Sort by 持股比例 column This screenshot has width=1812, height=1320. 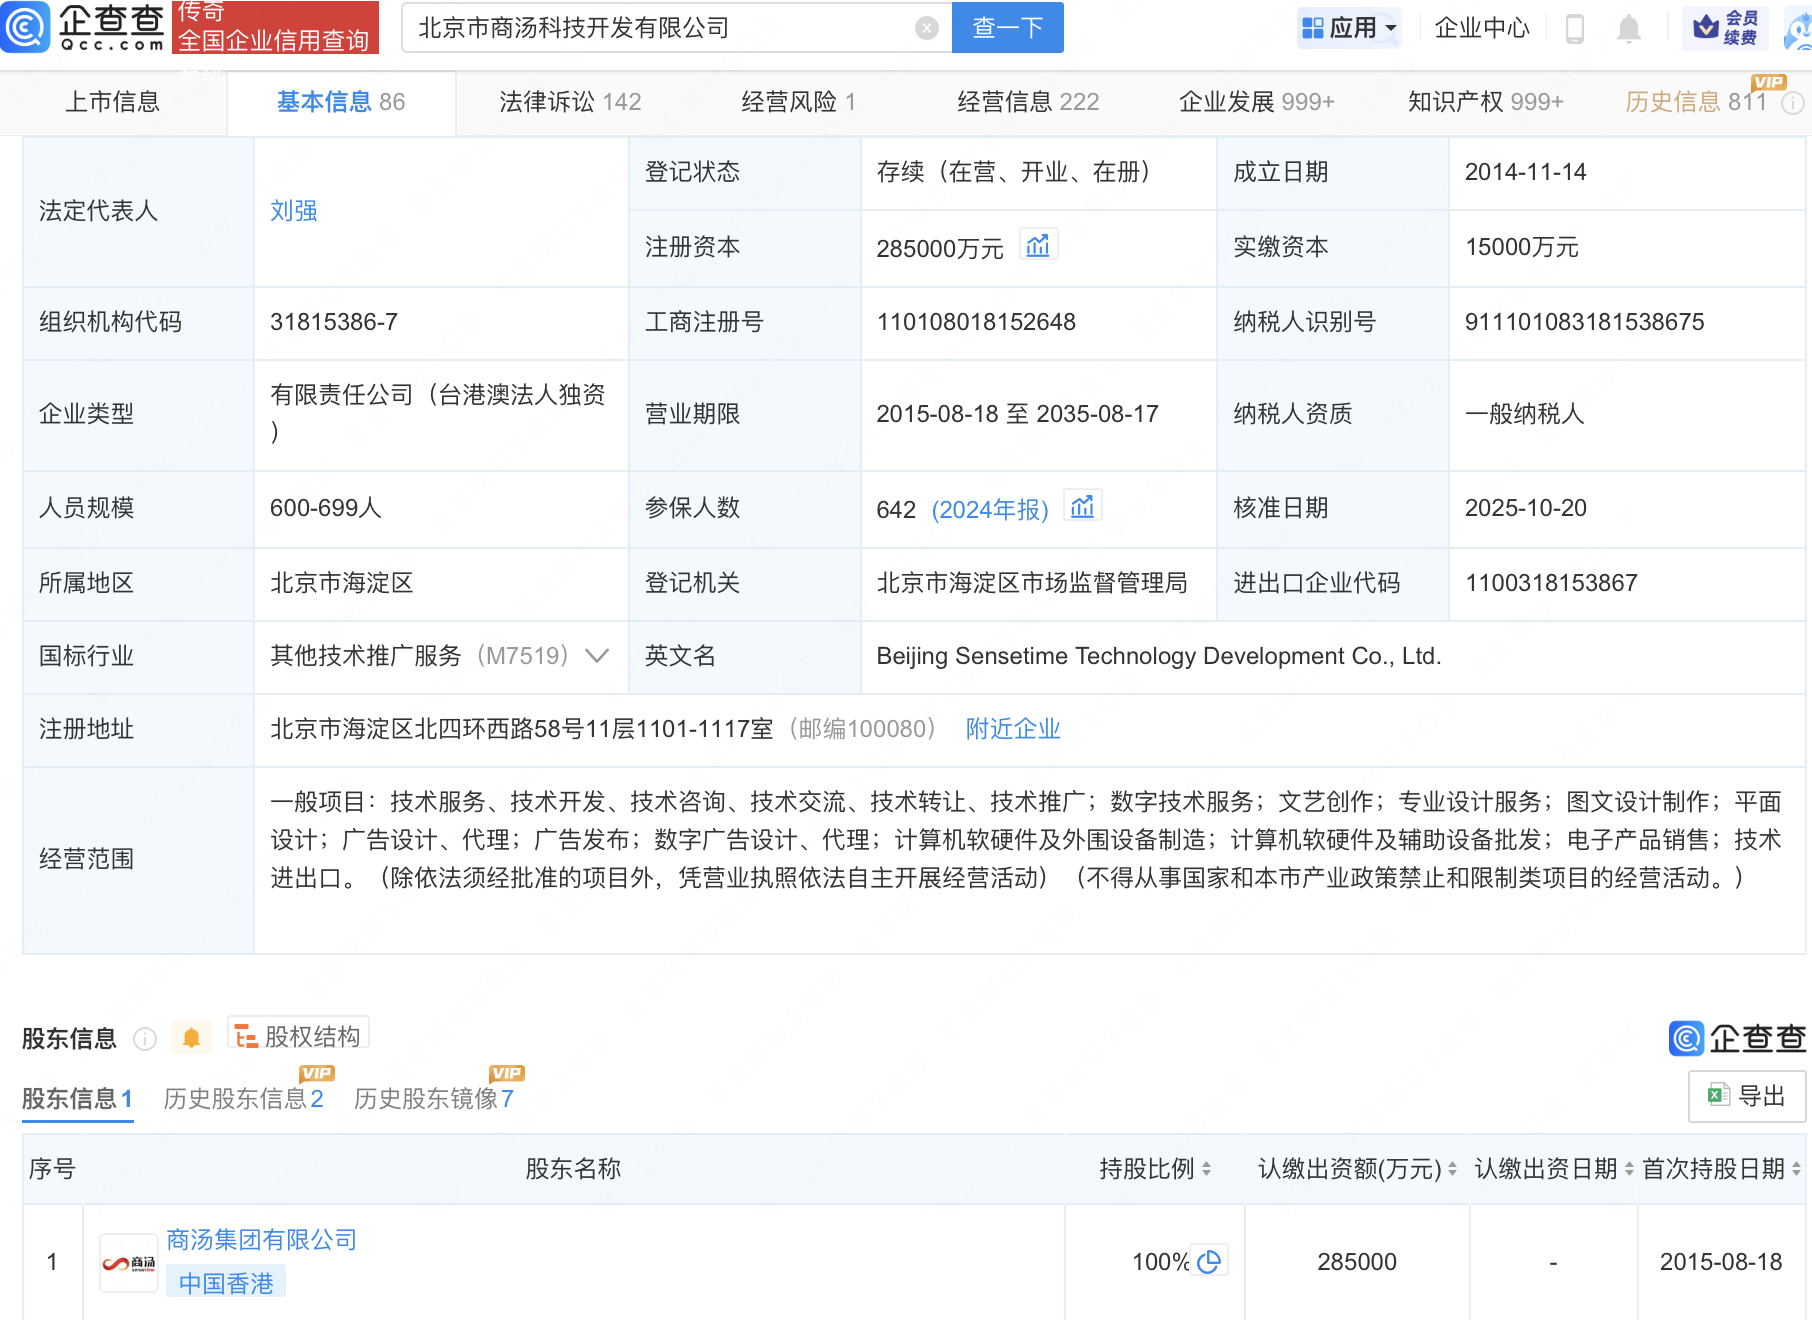[x=1206, y=1169]
